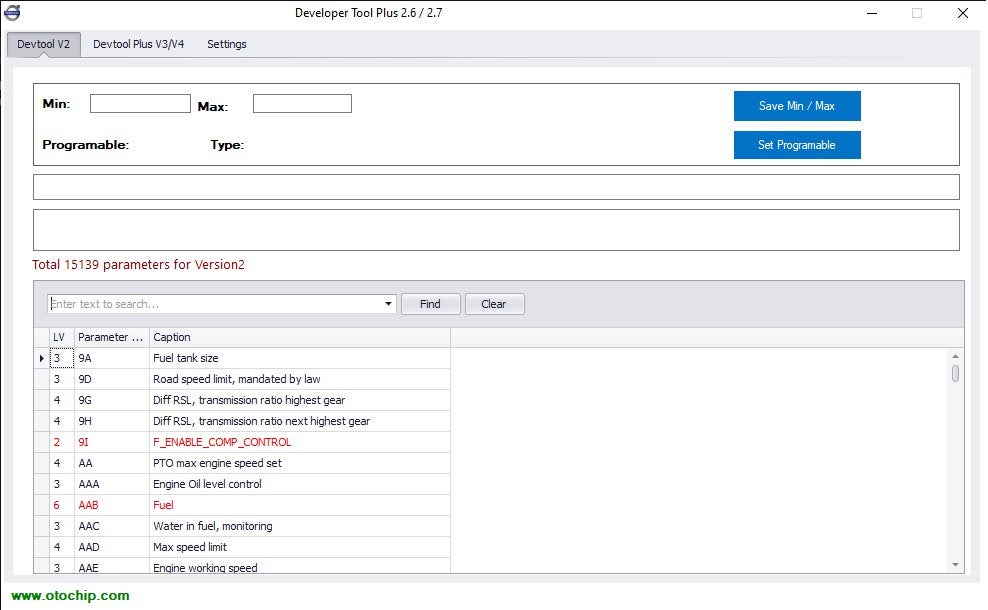This screenshot has height=610, width=988.
Task: Click parameter cell AAC
Action: [x=112, y=526]
